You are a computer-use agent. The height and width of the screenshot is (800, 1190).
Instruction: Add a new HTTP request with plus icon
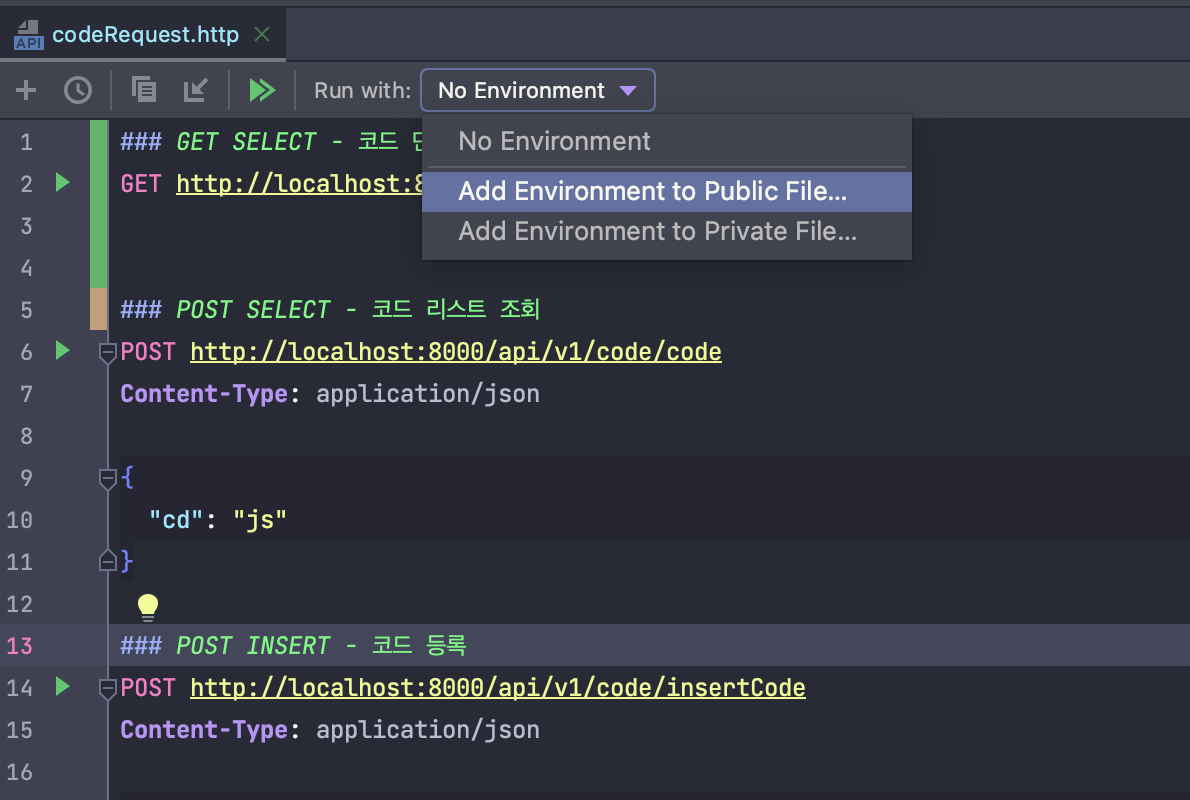pos(26,90)
